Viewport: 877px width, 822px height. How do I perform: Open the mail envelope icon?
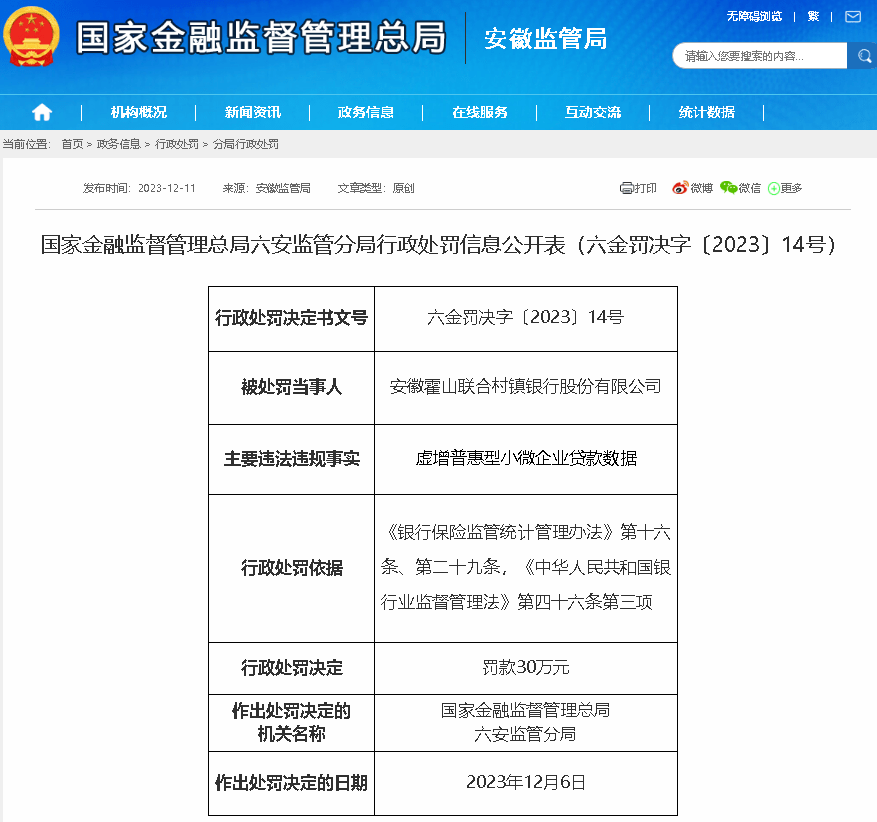[x=853, y=17]
